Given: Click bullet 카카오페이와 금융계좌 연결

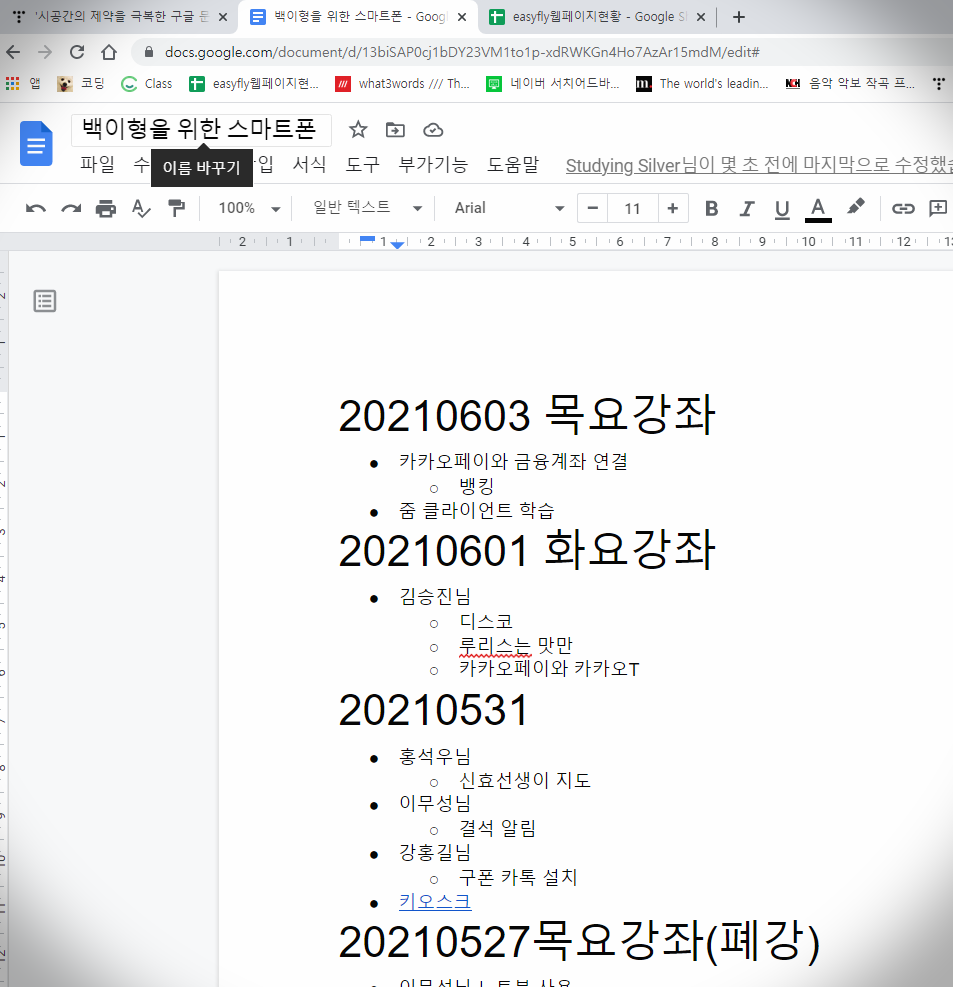Looking at the screenshot, I should click(513, 461).
